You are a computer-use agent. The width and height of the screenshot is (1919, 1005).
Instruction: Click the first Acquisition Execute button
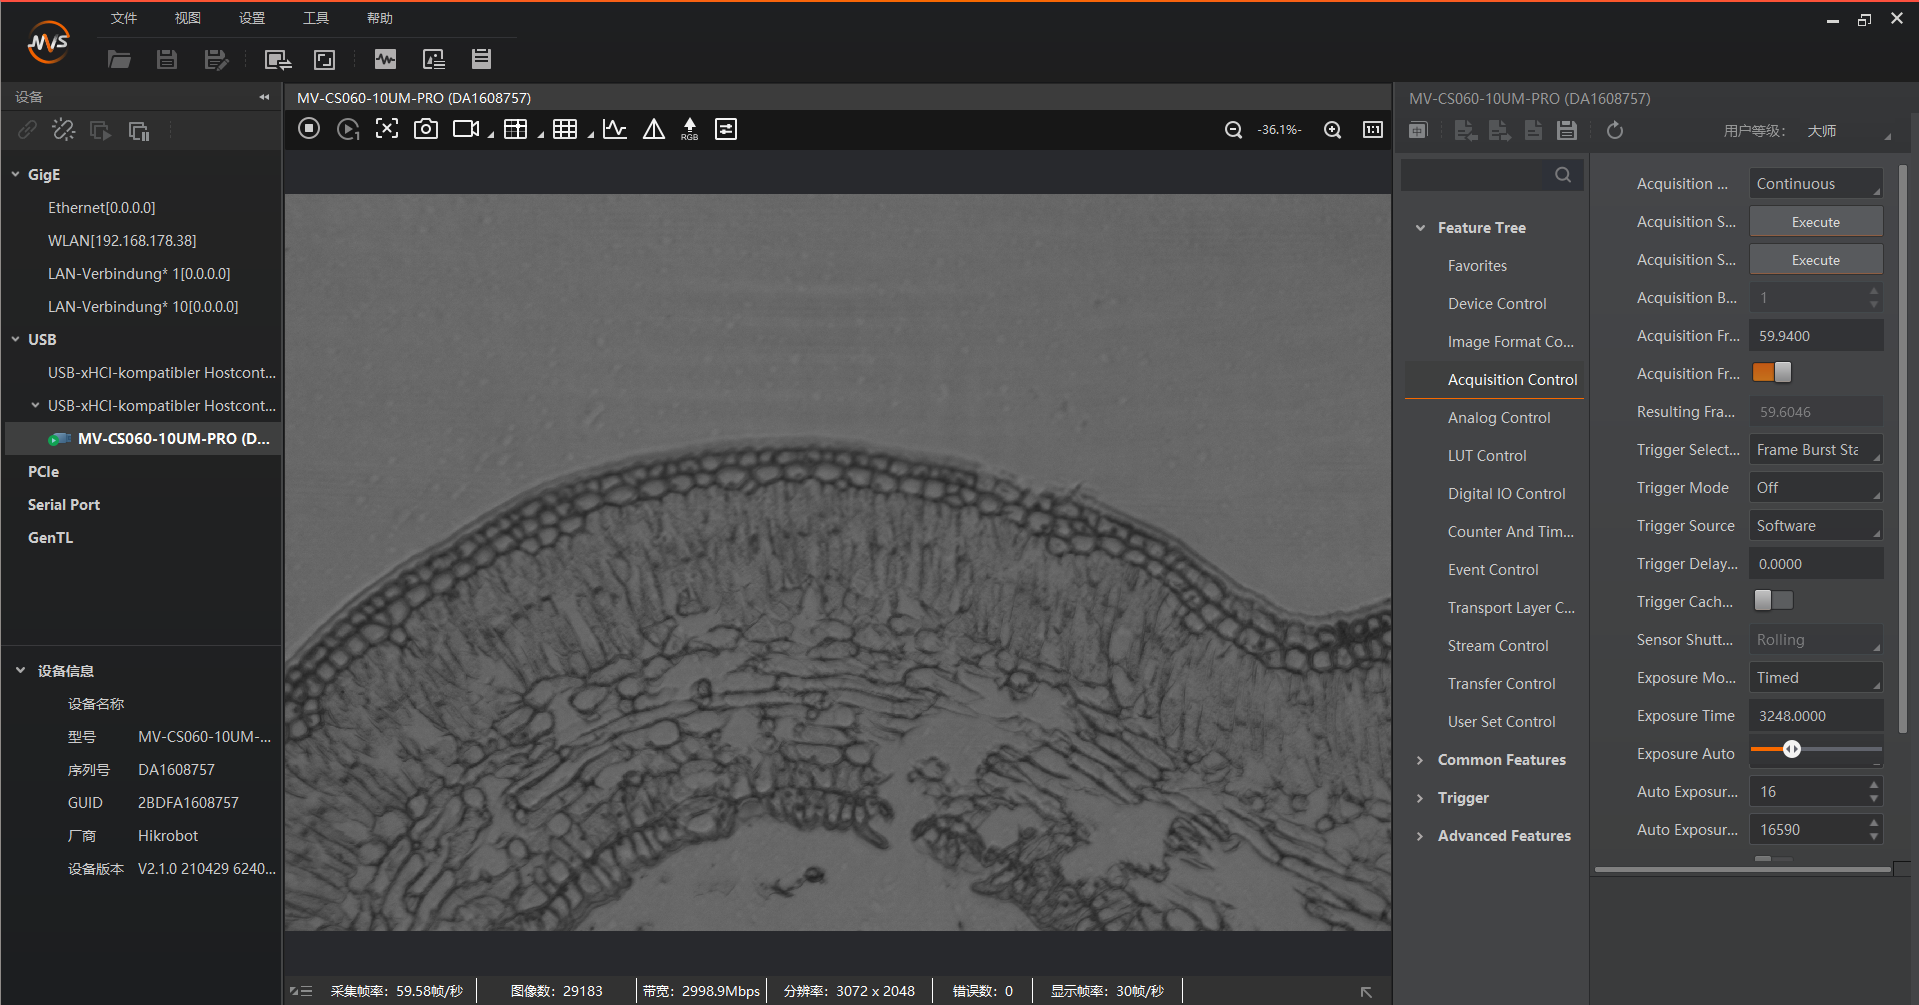click(1815, 222)
